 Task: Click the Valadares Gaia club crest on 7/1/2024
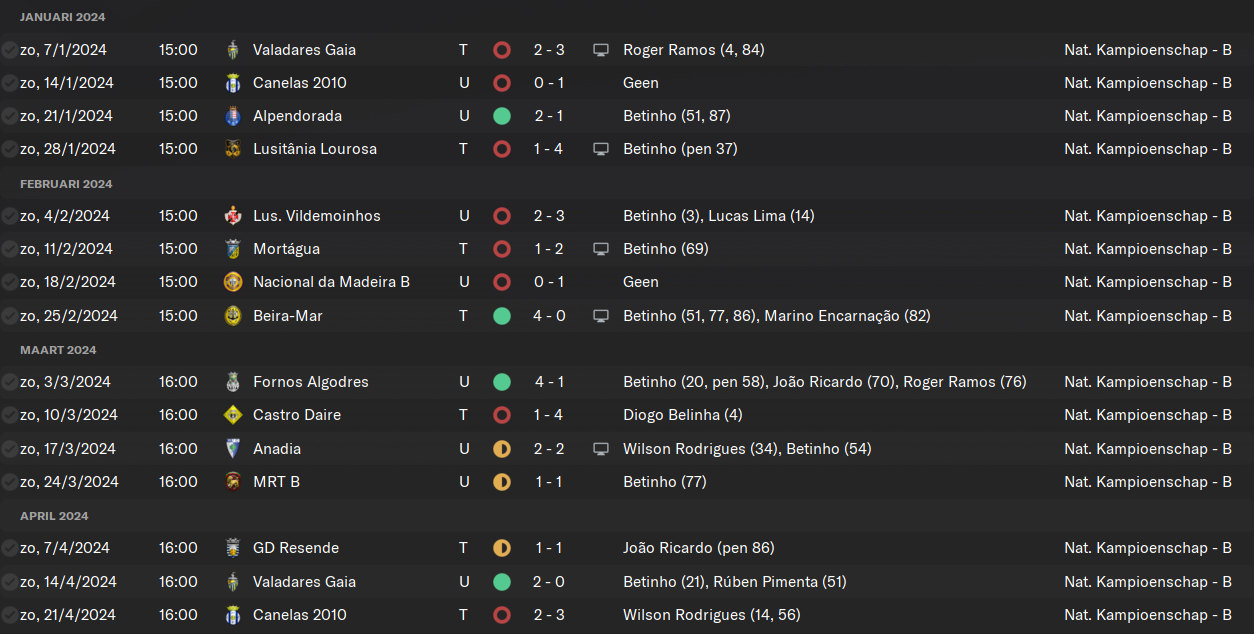[233, 50]
